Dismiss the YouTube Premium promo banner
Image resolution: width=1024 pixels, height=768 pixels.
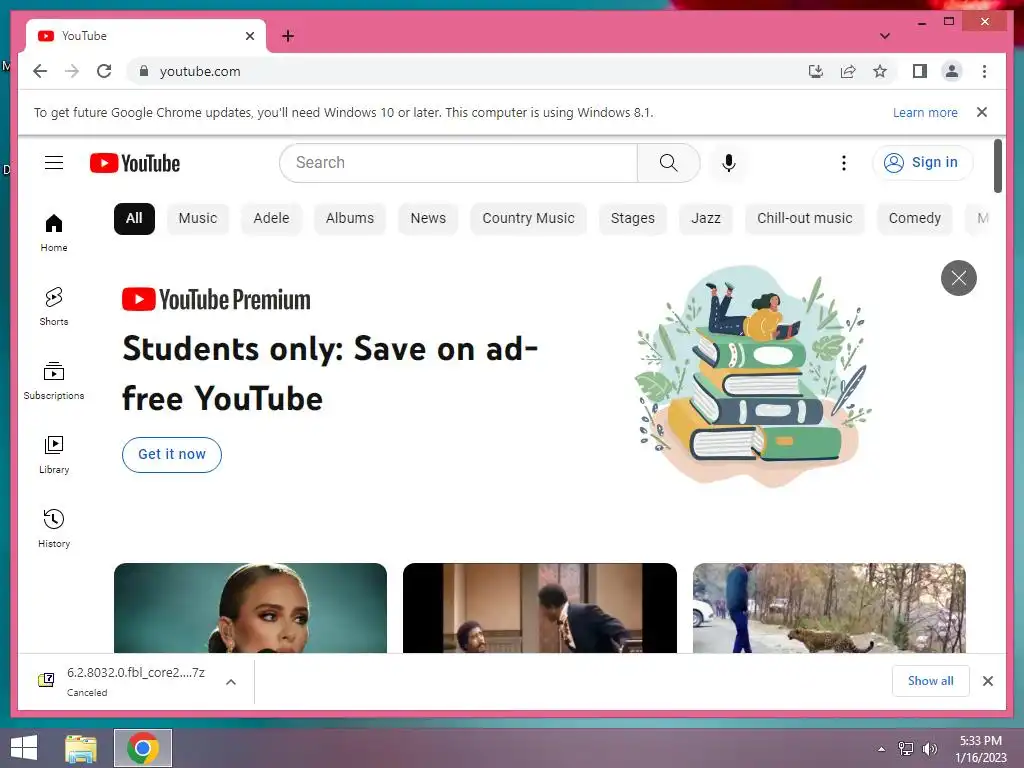(x=958, y=278)
